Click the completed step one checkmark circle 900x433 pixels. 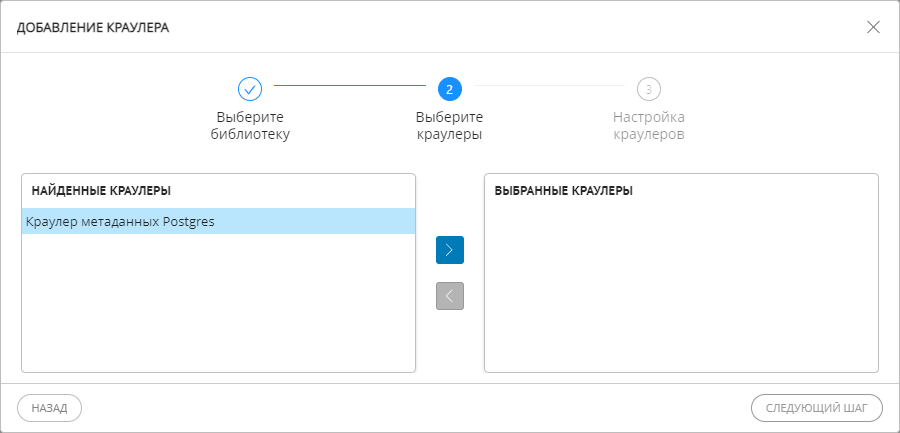250,89
